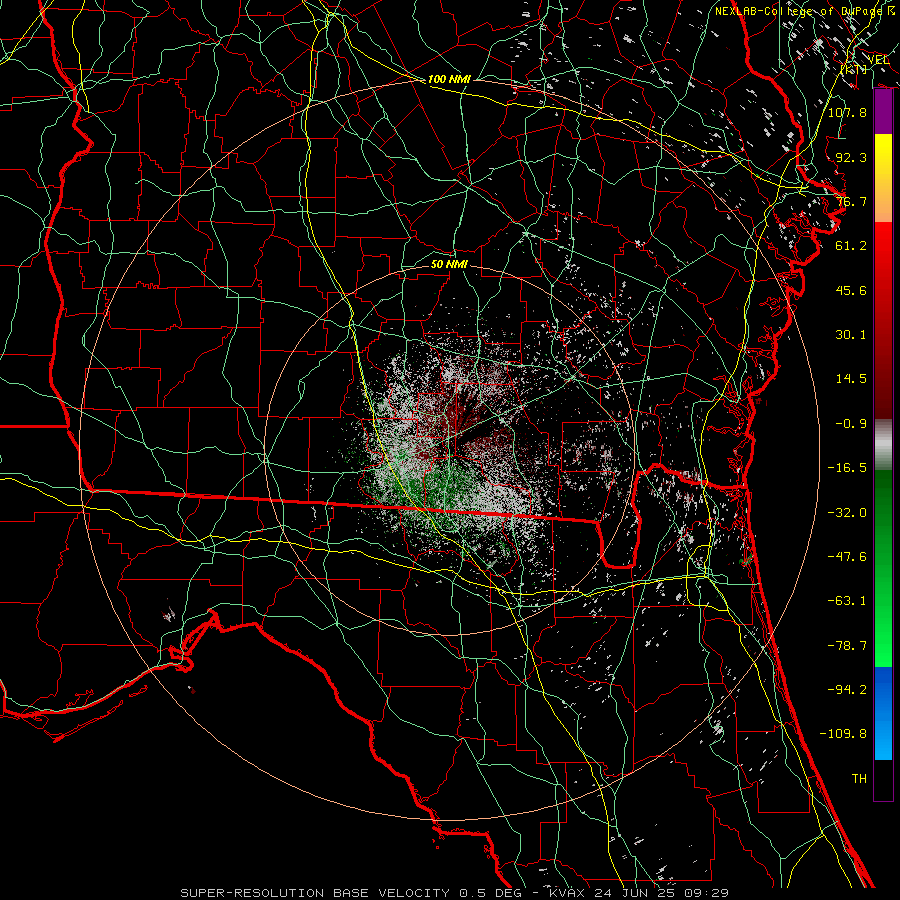The width and height of the screenshot is (900, 900).
Task: Click the -47.6 legend value
Action: click(x=847, y=557)
